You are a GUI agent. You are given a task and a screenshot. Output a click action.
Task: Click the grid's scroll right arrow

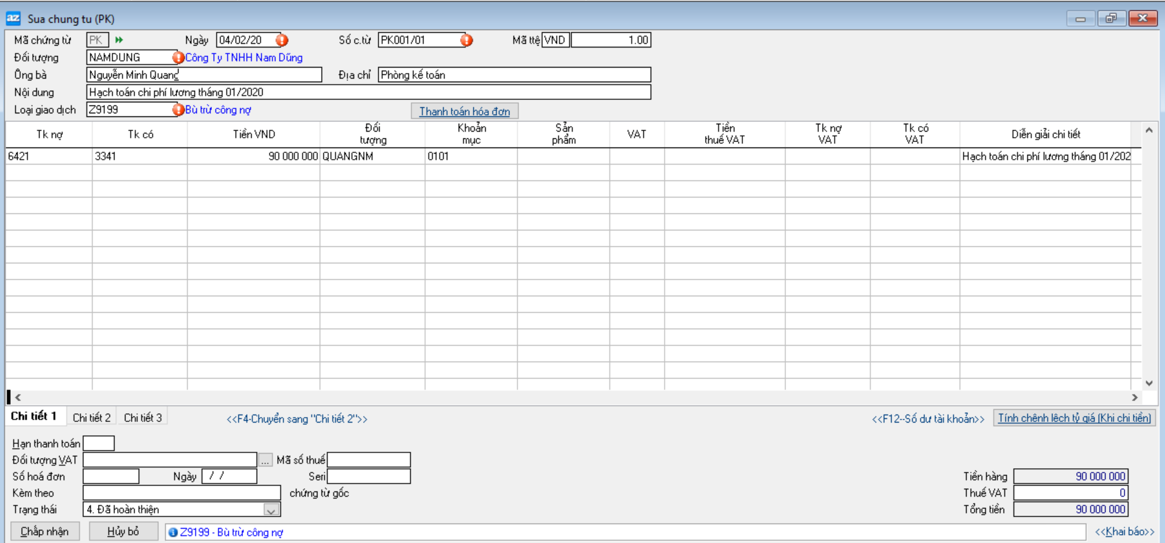pos(1134,398)
